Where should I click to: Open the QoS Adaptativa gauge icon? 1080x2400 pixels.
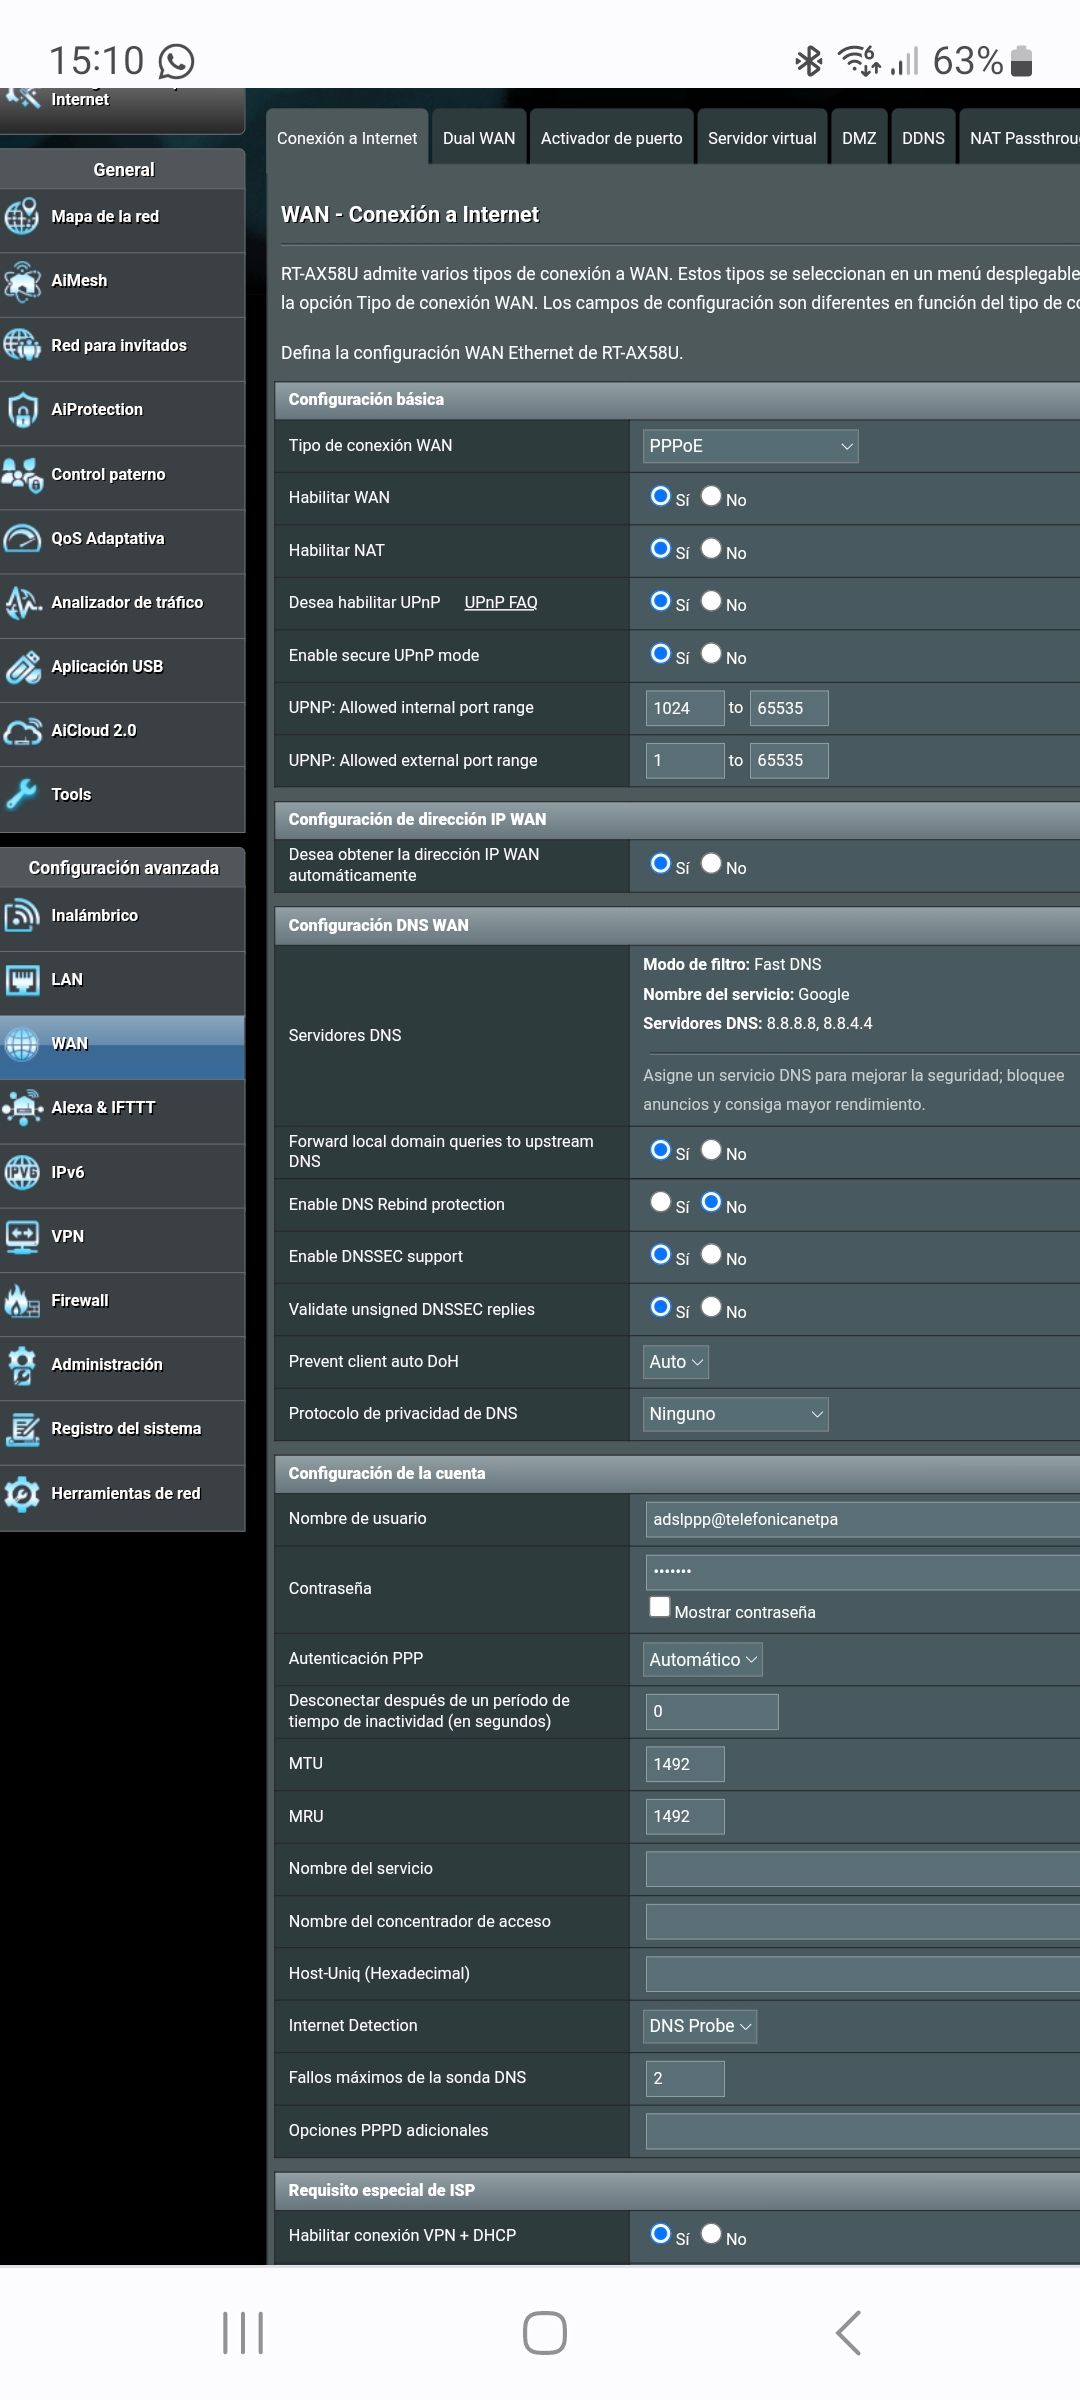pyautogui.click(x=22, y=538)
